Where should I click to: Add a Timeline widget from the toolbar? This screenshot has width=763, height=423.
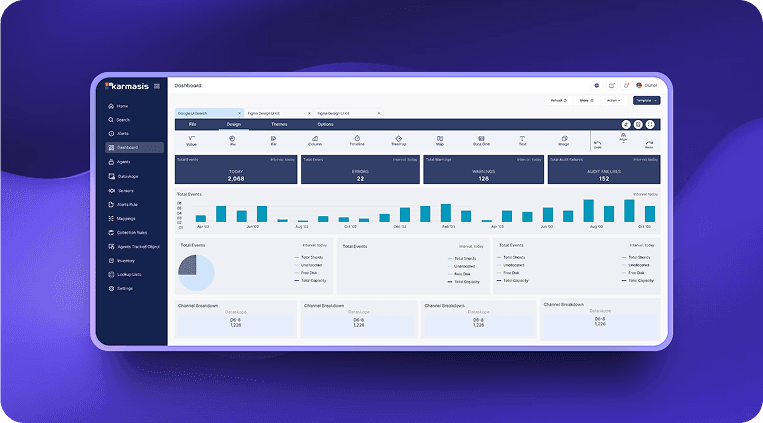tap(357, 140)
